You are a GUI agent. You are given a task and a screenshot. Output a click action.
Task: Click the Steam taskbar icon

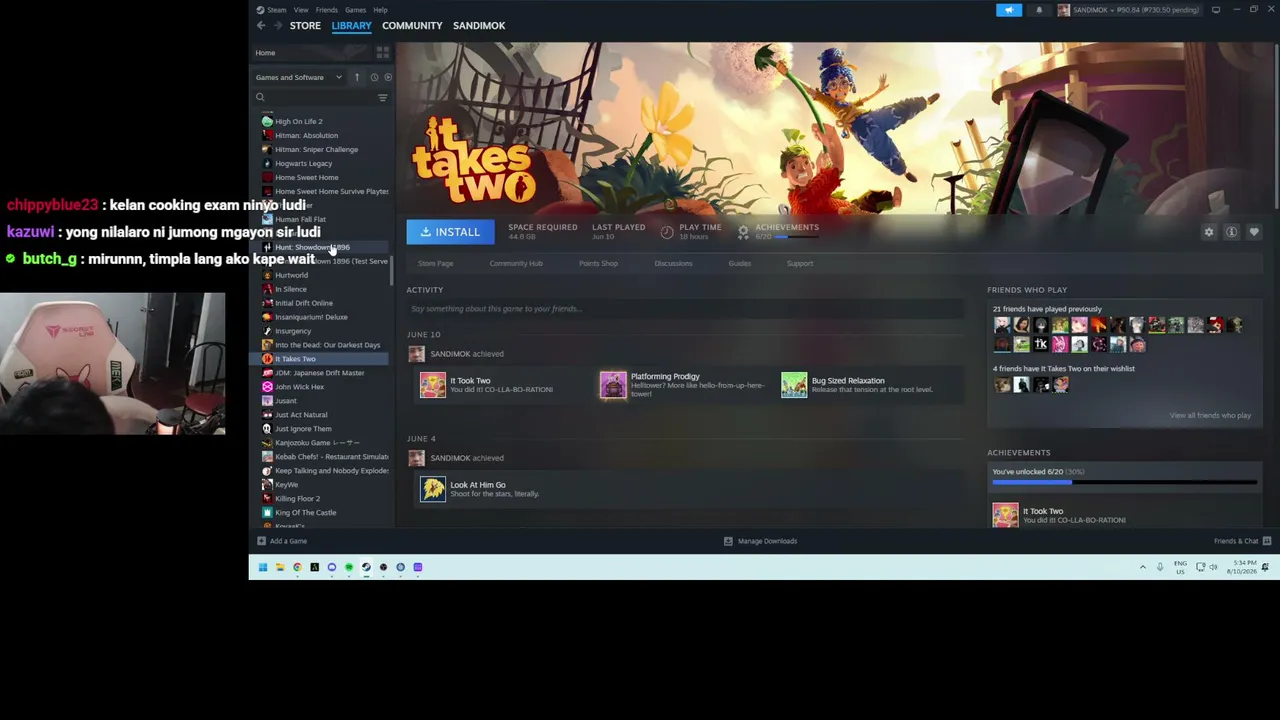point(366,567)
